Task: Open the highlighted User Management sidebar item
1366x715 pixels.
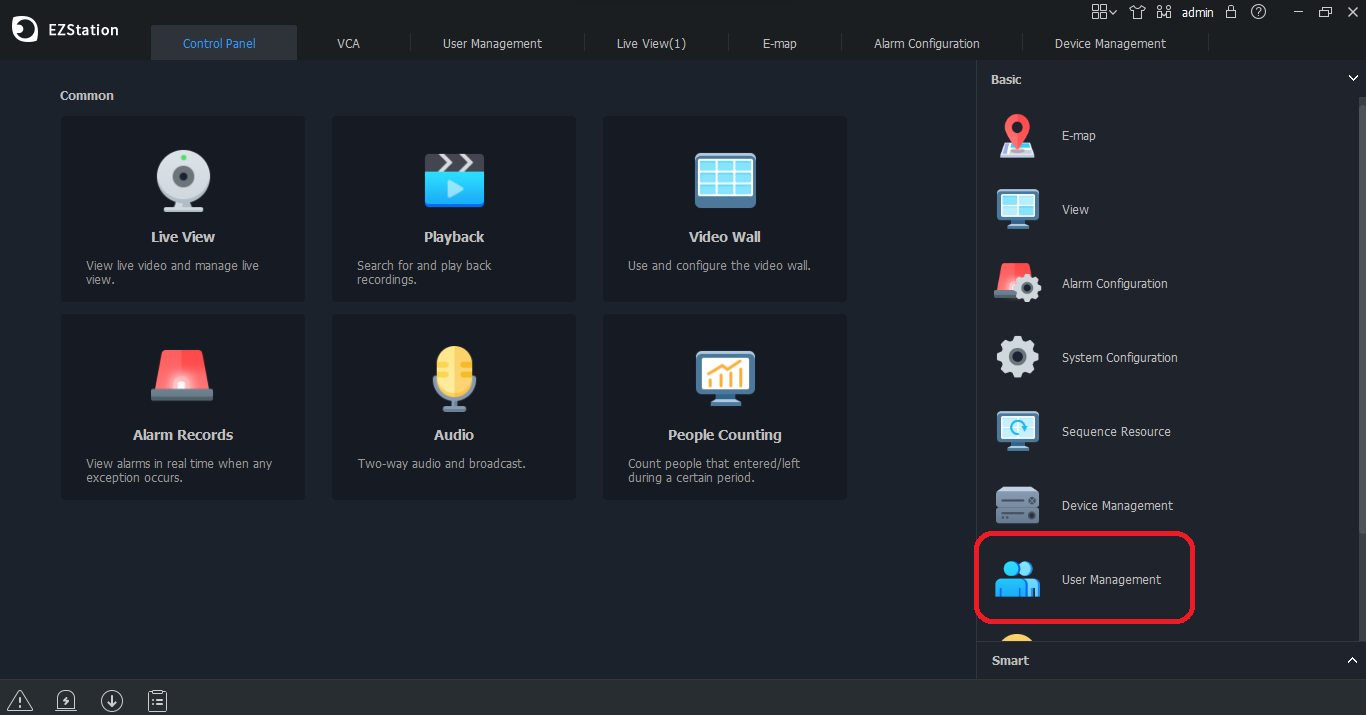Action: [x=1110, y=579]
